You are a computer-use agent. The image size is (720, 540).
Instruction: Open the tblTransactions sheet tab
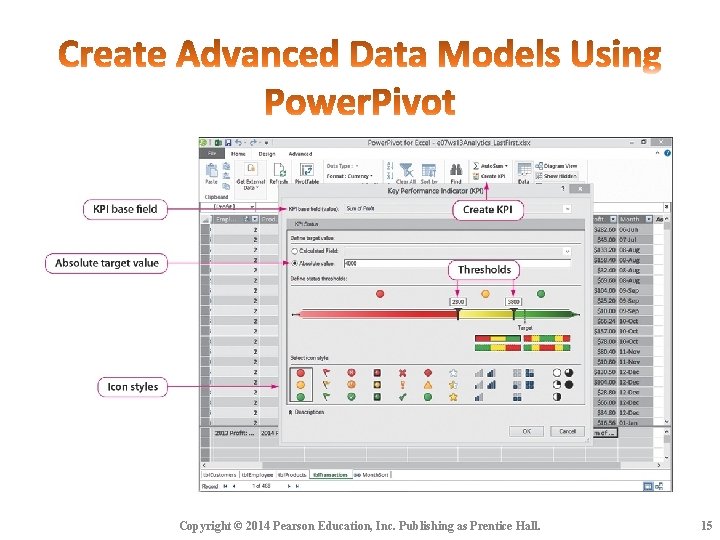click(x=331, y=475)
